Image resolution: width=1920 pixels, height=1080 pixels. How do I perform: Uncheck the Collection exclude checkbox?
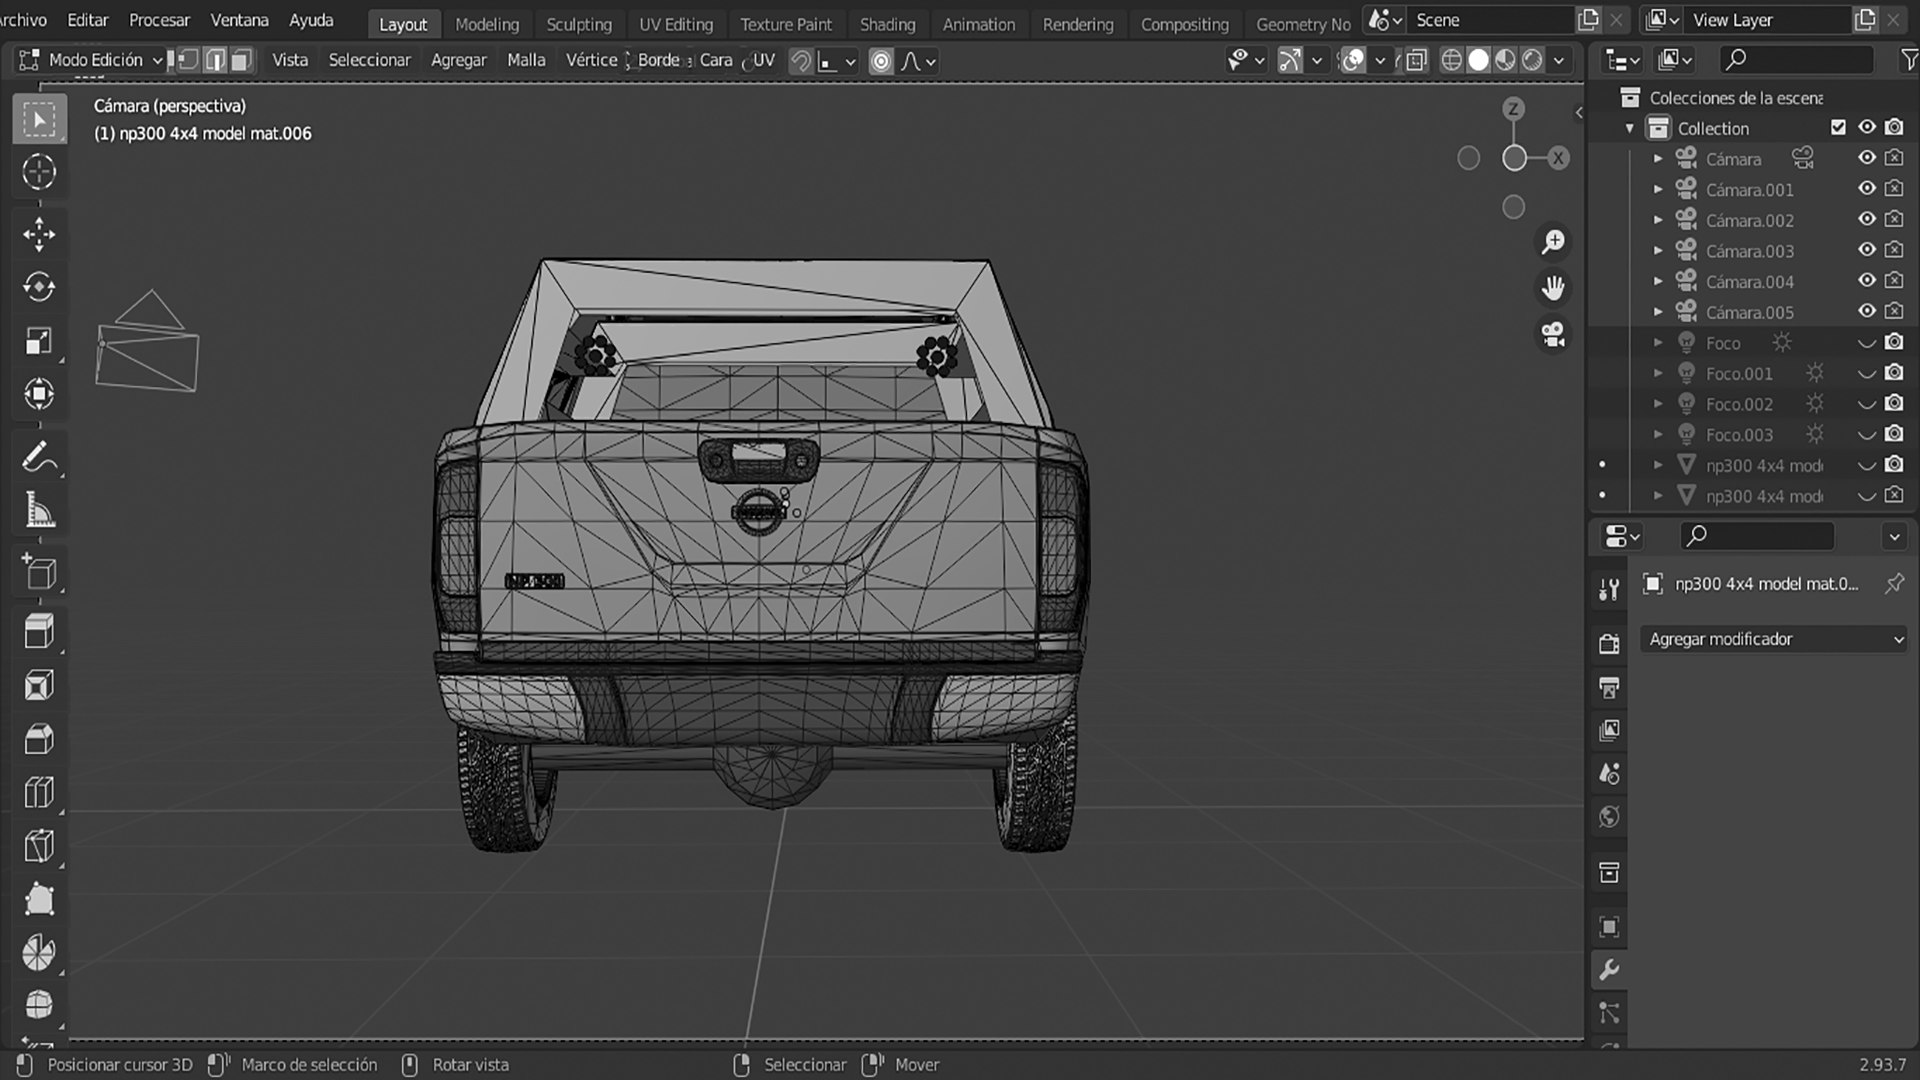(x=1838, y=127)
